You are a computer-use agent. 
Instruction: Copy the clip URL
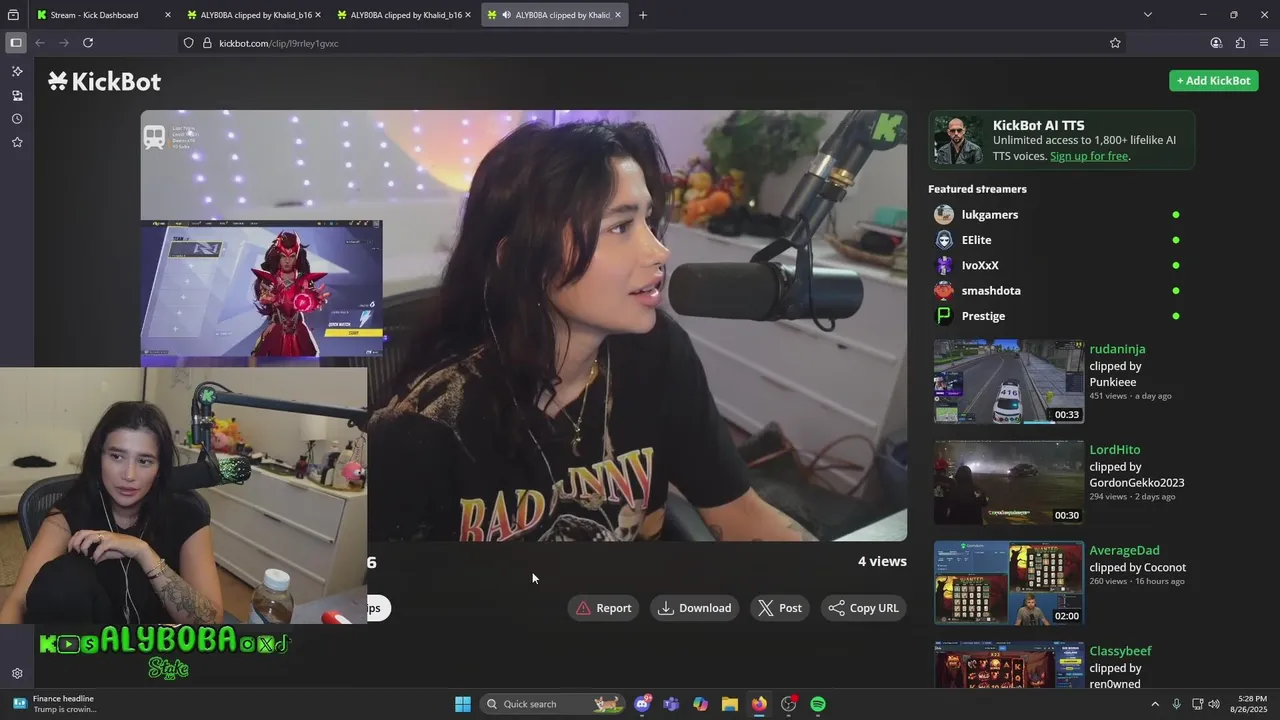pyautogui.click(x=864, y=608)
